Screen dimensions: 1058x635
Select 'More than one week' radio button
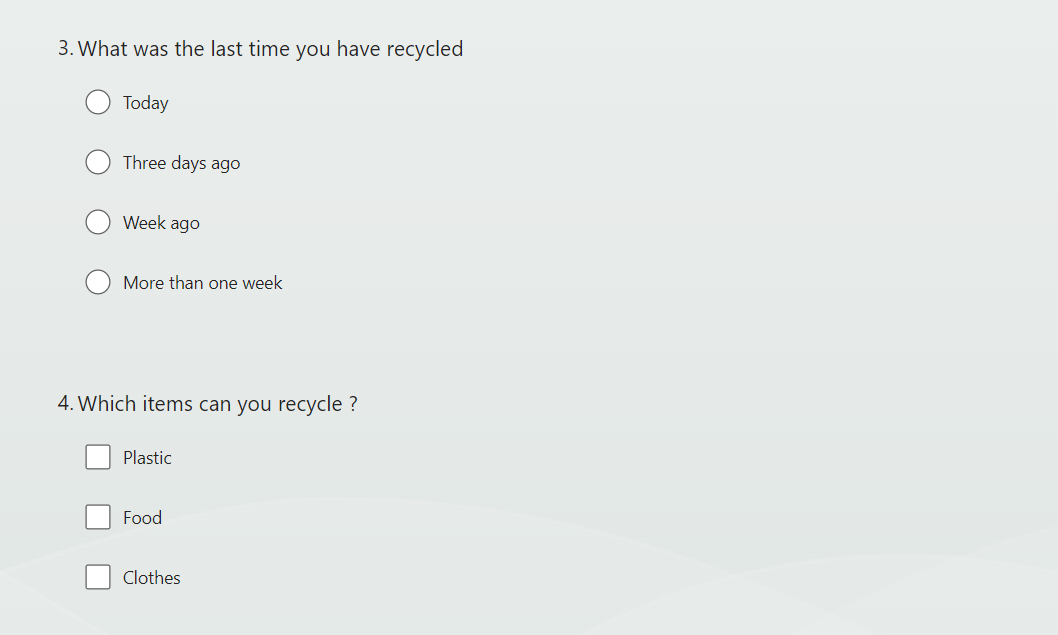click(98, 283)
